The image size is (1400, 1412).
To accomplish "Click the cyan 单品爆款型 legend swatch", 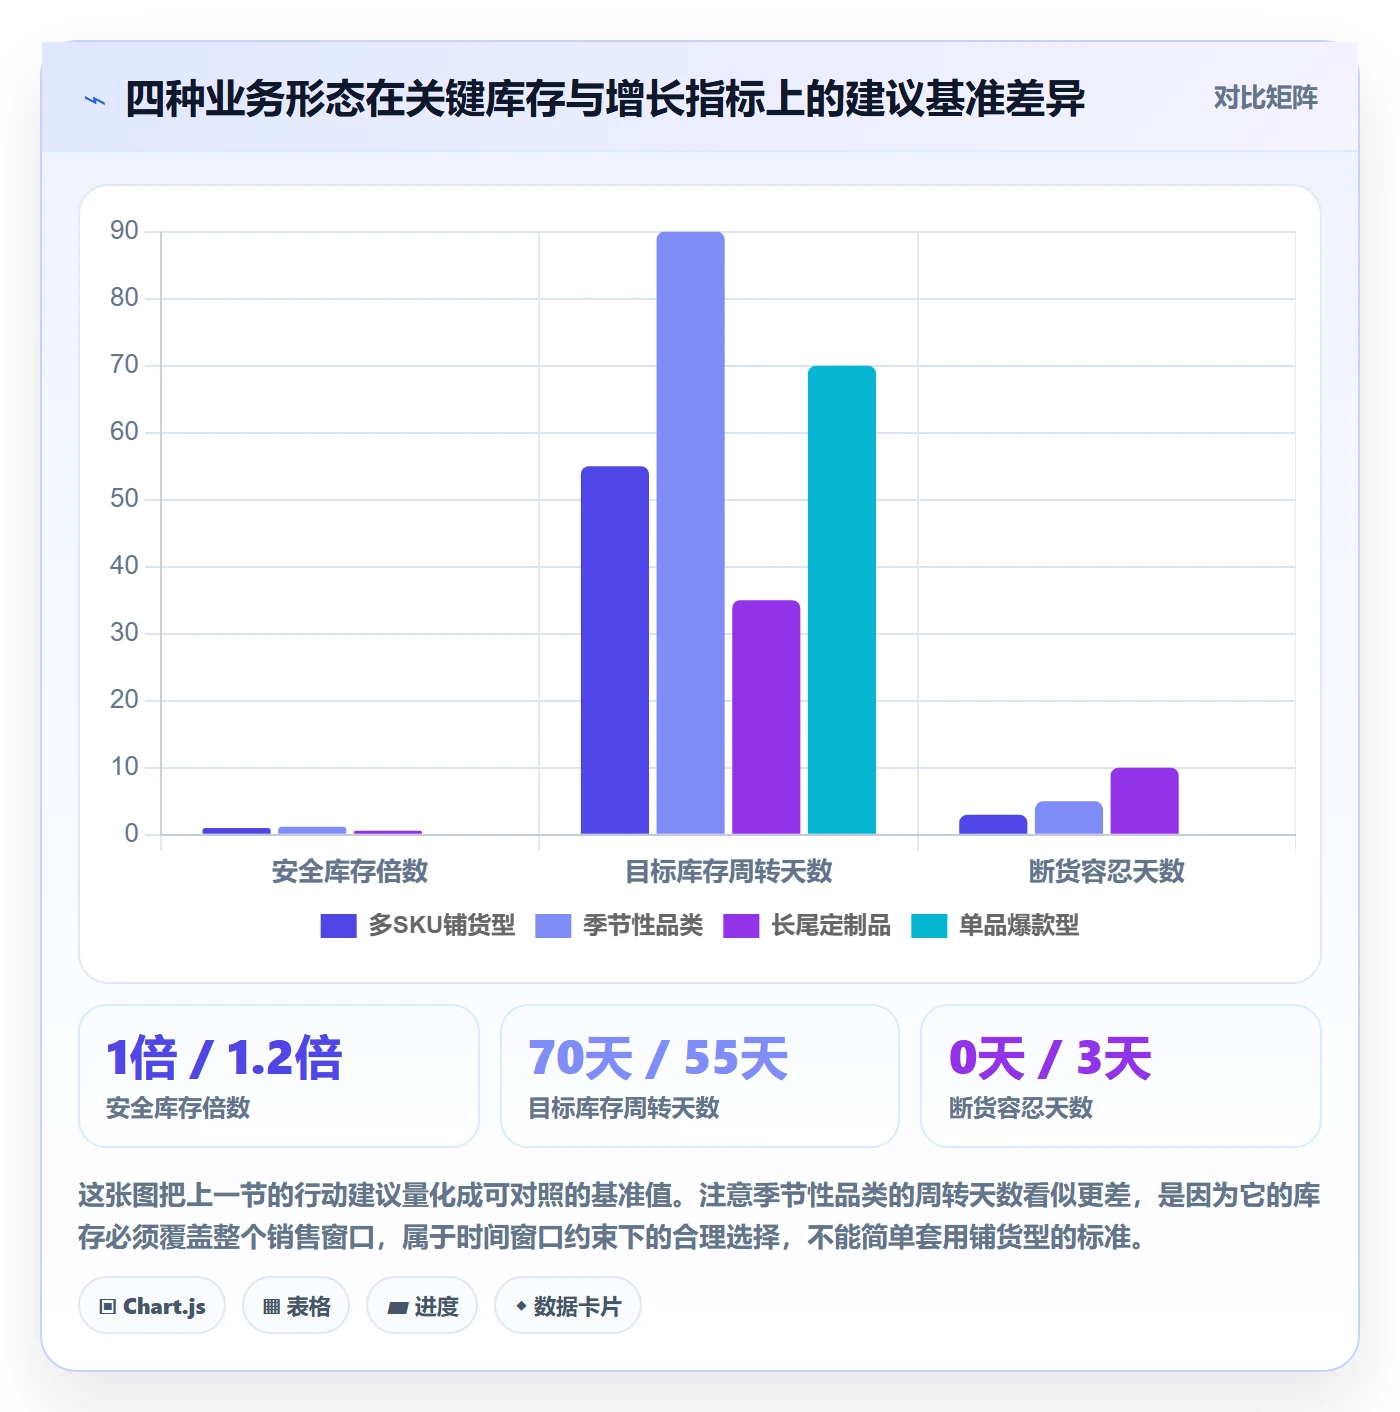I will point(929,926).
